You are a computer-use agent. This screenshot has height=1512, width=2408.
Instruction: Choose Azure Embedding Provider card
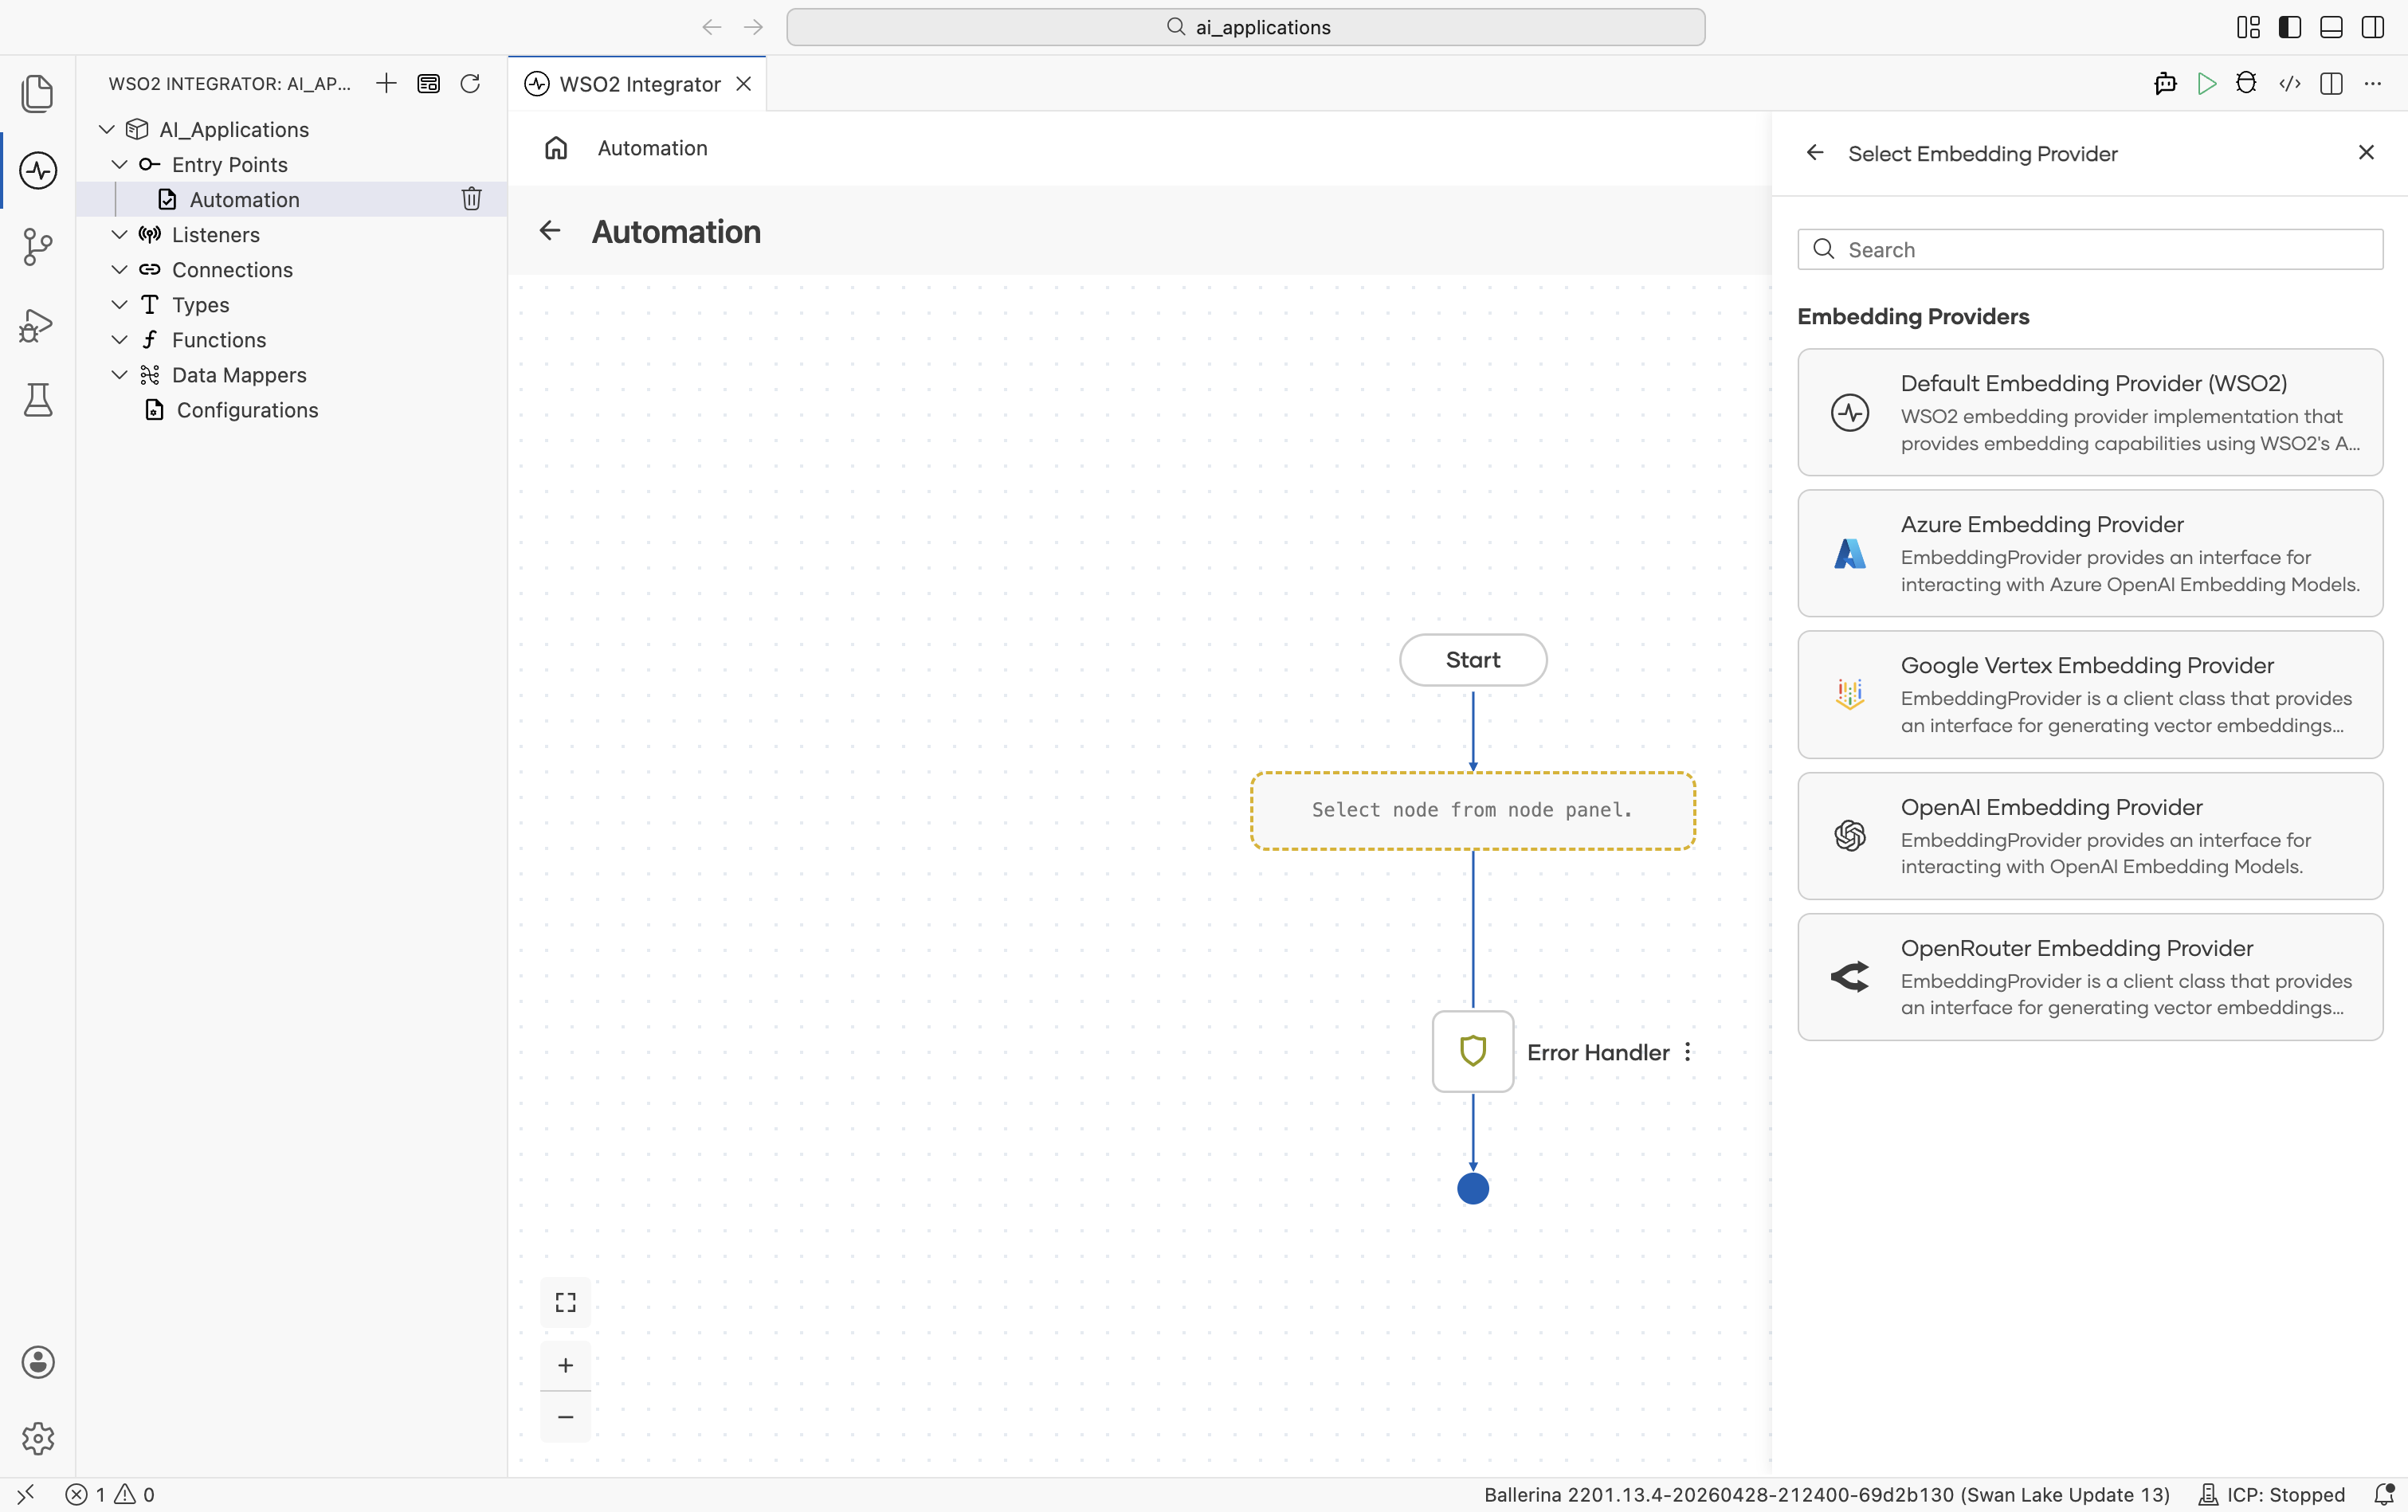[x=2090, y=553]
